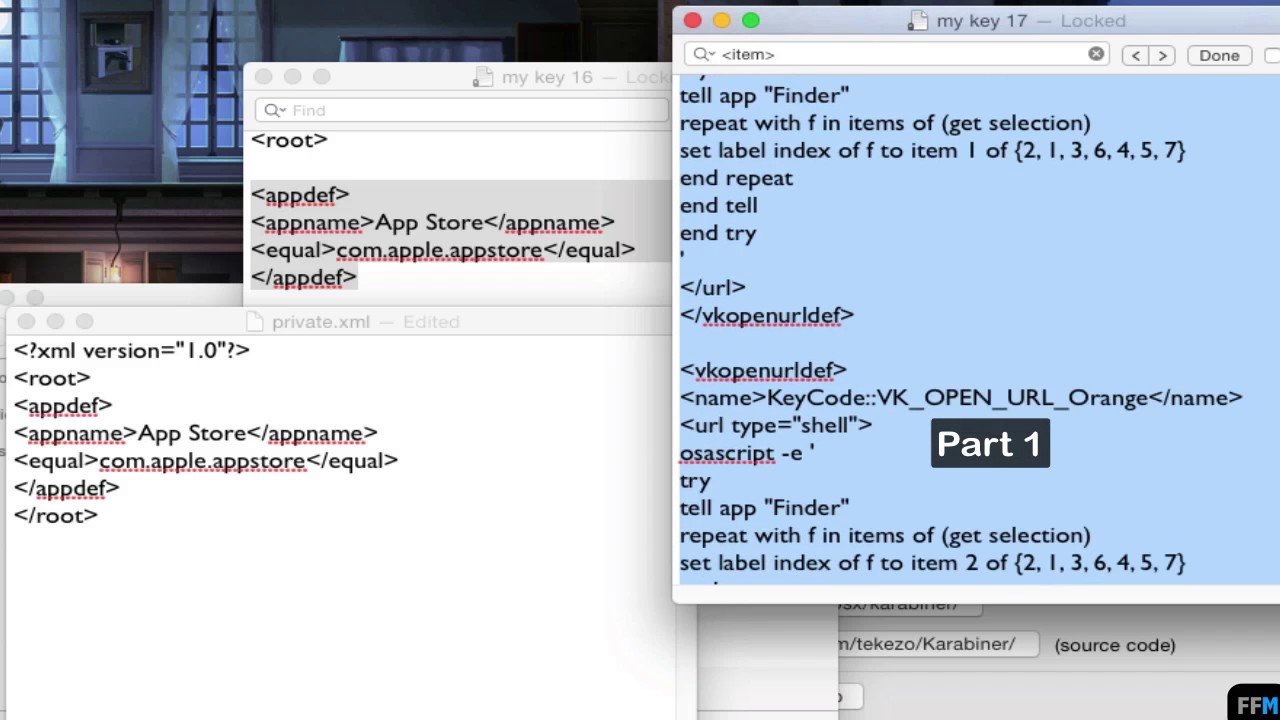
Task: Click the my key 17 document icon in title bar
Action: [920, 21]
